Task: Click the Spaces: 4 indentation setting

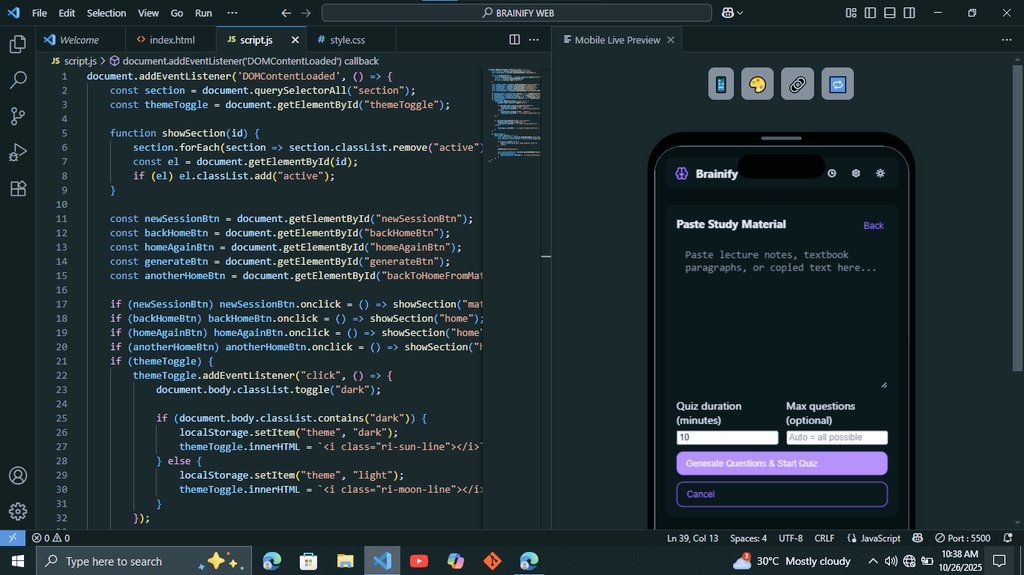Action: click(x=748, y=538)
